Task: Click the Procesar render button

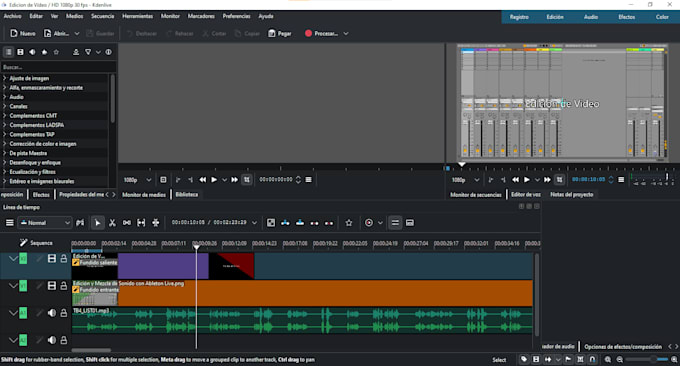Action: pyautogui.click(x=321, y=33)
